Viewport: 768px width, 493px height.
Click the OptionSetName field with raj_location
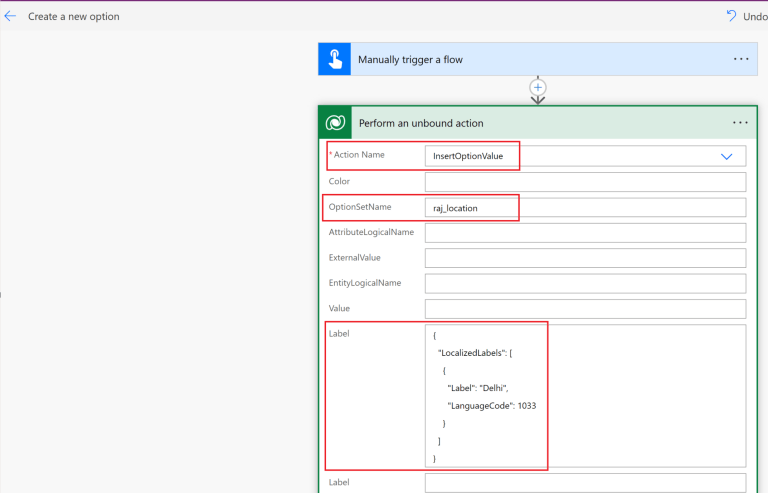click(585, 207)
